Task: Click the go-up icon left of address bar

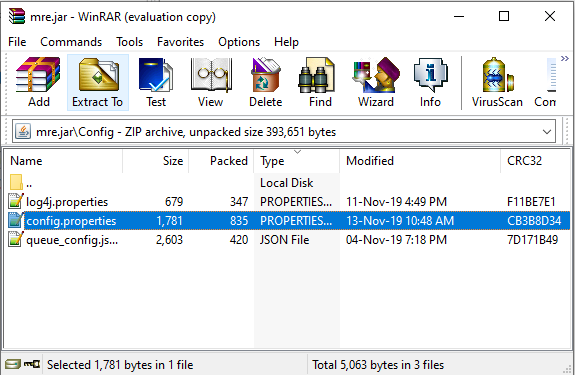Action: 23,132
